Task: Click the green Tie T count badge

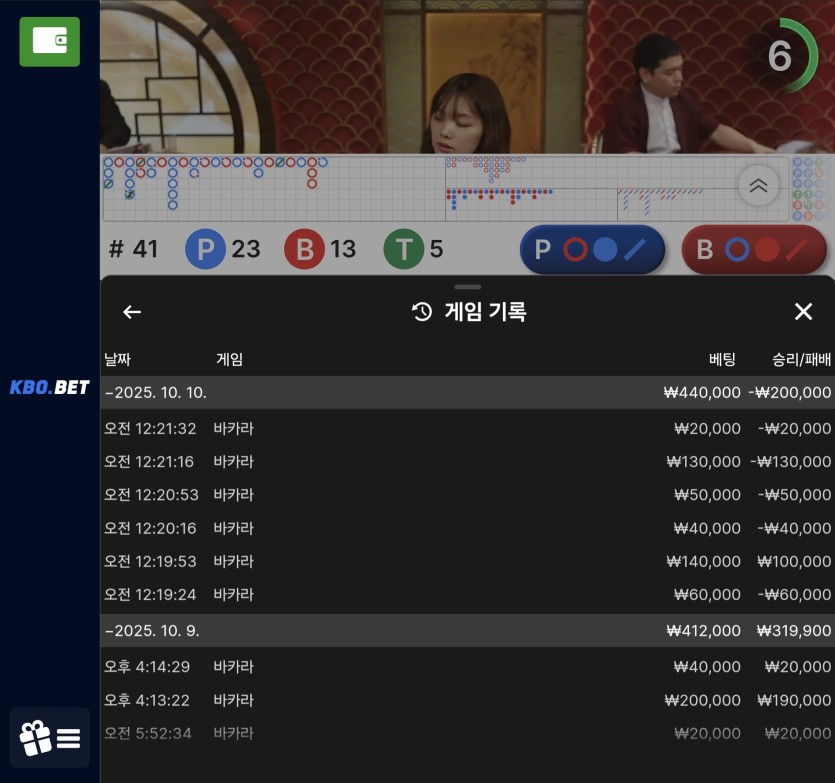Action: [x=403, y=249]
